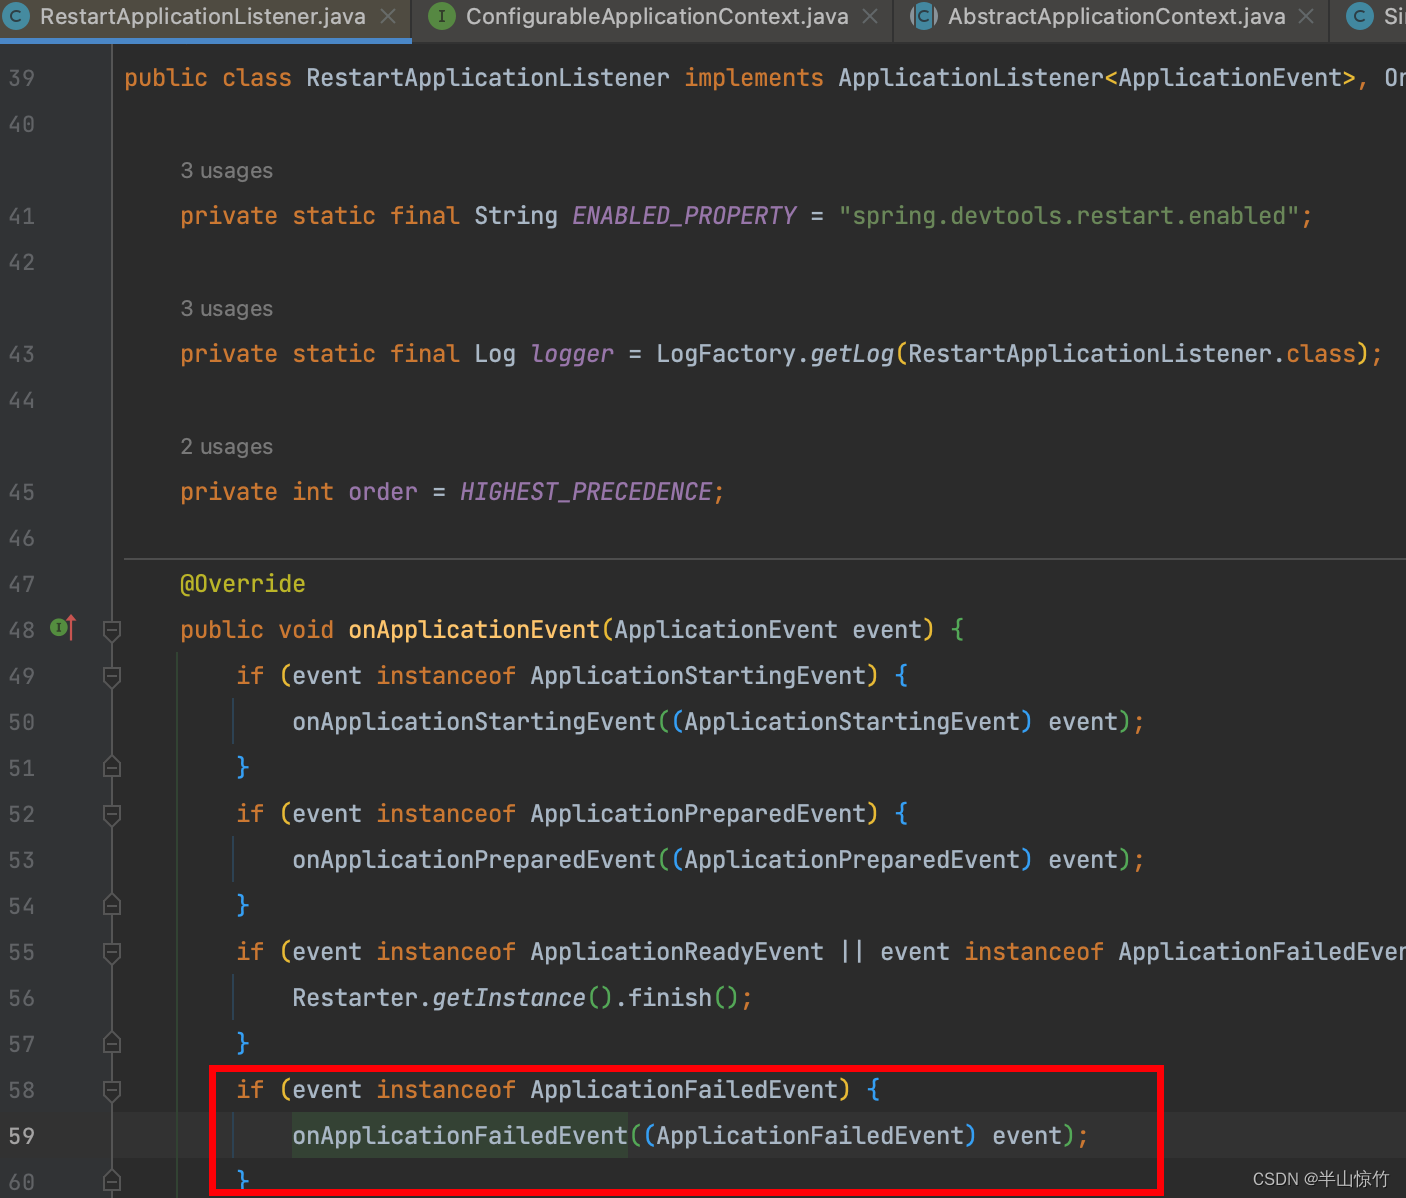Click the getInstance call on line 56
Viewport: 1406px width, 1198px height.
point(509,998)
